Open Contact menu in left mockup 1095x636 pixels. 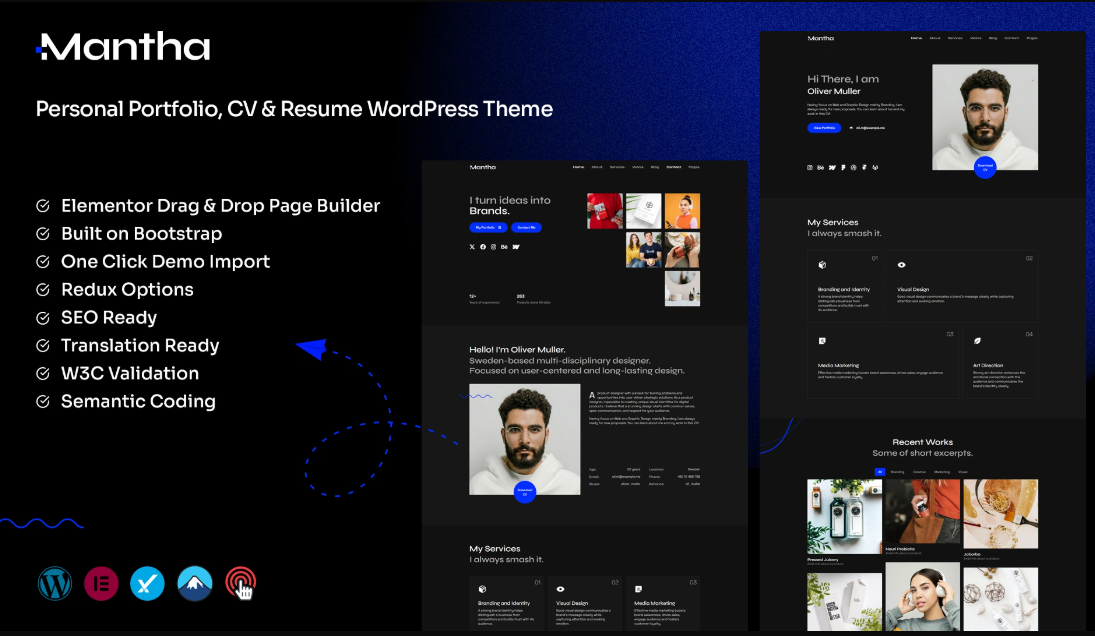674,167
